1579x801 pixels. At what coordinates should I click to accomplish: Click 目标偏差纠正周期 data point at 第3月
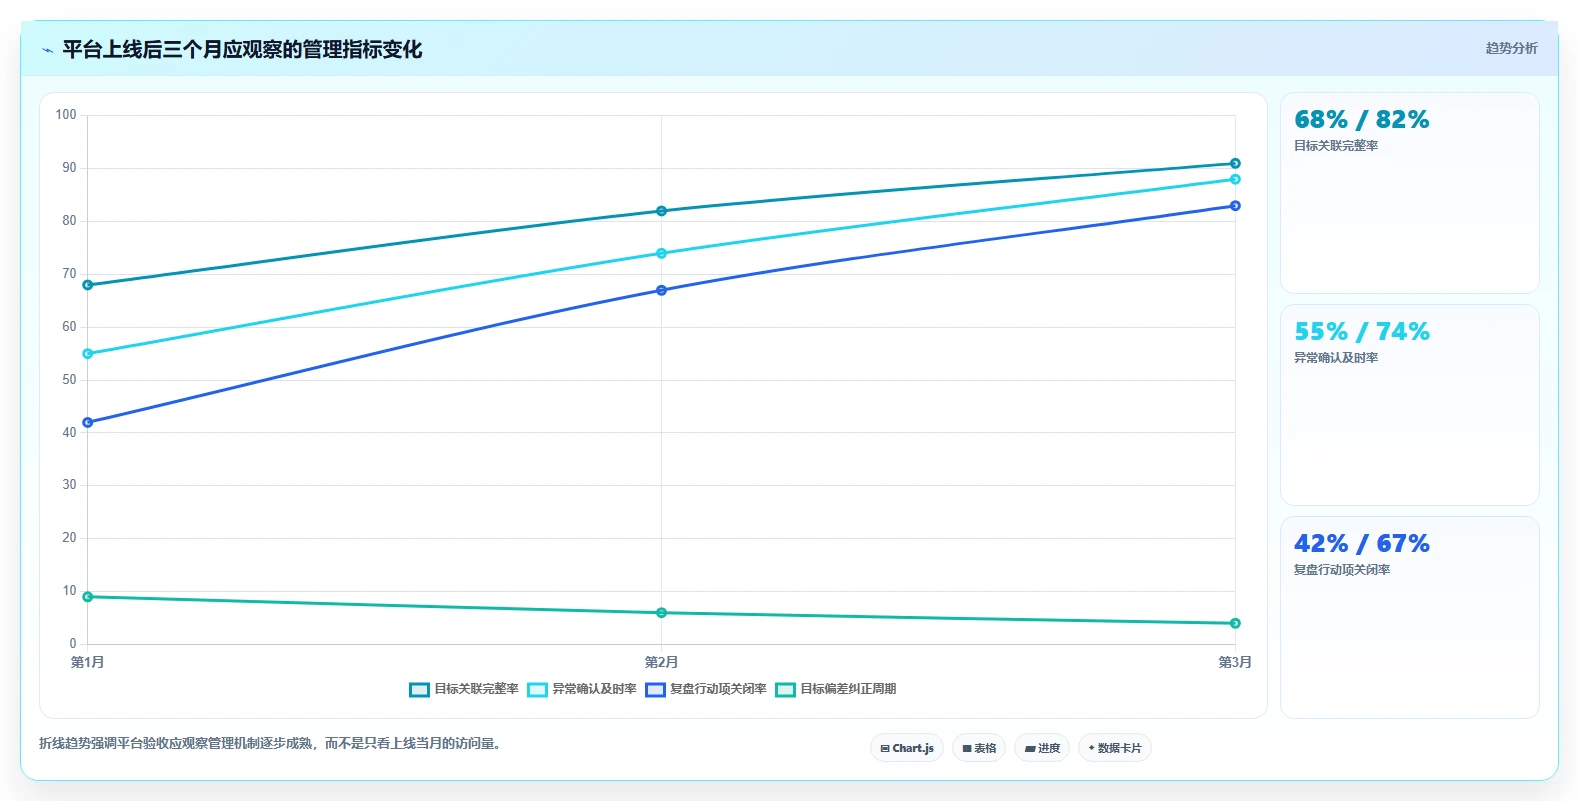pyautogui.click(x=1235, y=623)
